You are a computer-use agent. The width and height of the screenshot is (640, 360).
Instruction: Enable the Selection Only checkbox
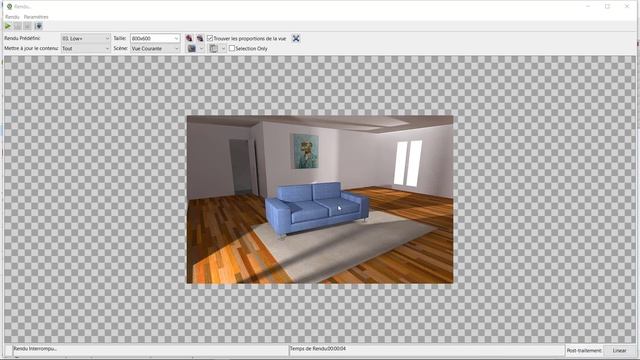[232, 49]
